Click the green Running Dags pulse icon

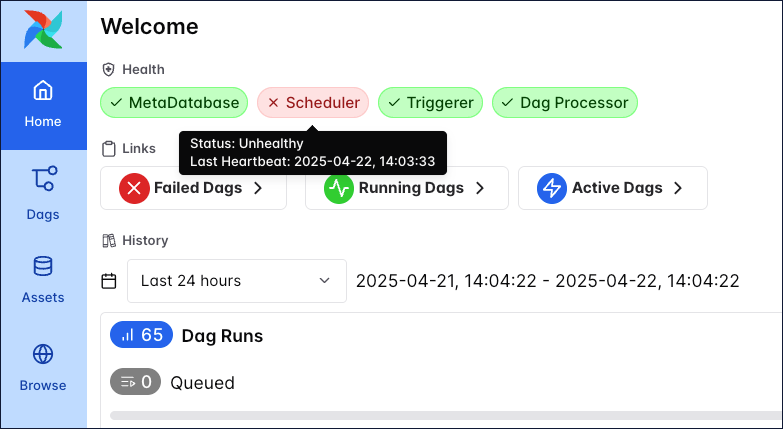pyautogui.click(x=339, y=188)
